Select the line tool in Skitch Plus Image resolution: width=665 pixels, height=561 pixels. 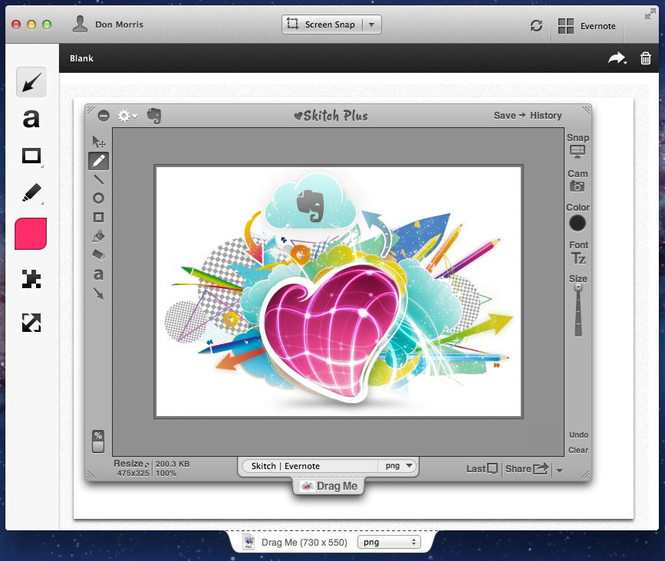coord(98,180)
